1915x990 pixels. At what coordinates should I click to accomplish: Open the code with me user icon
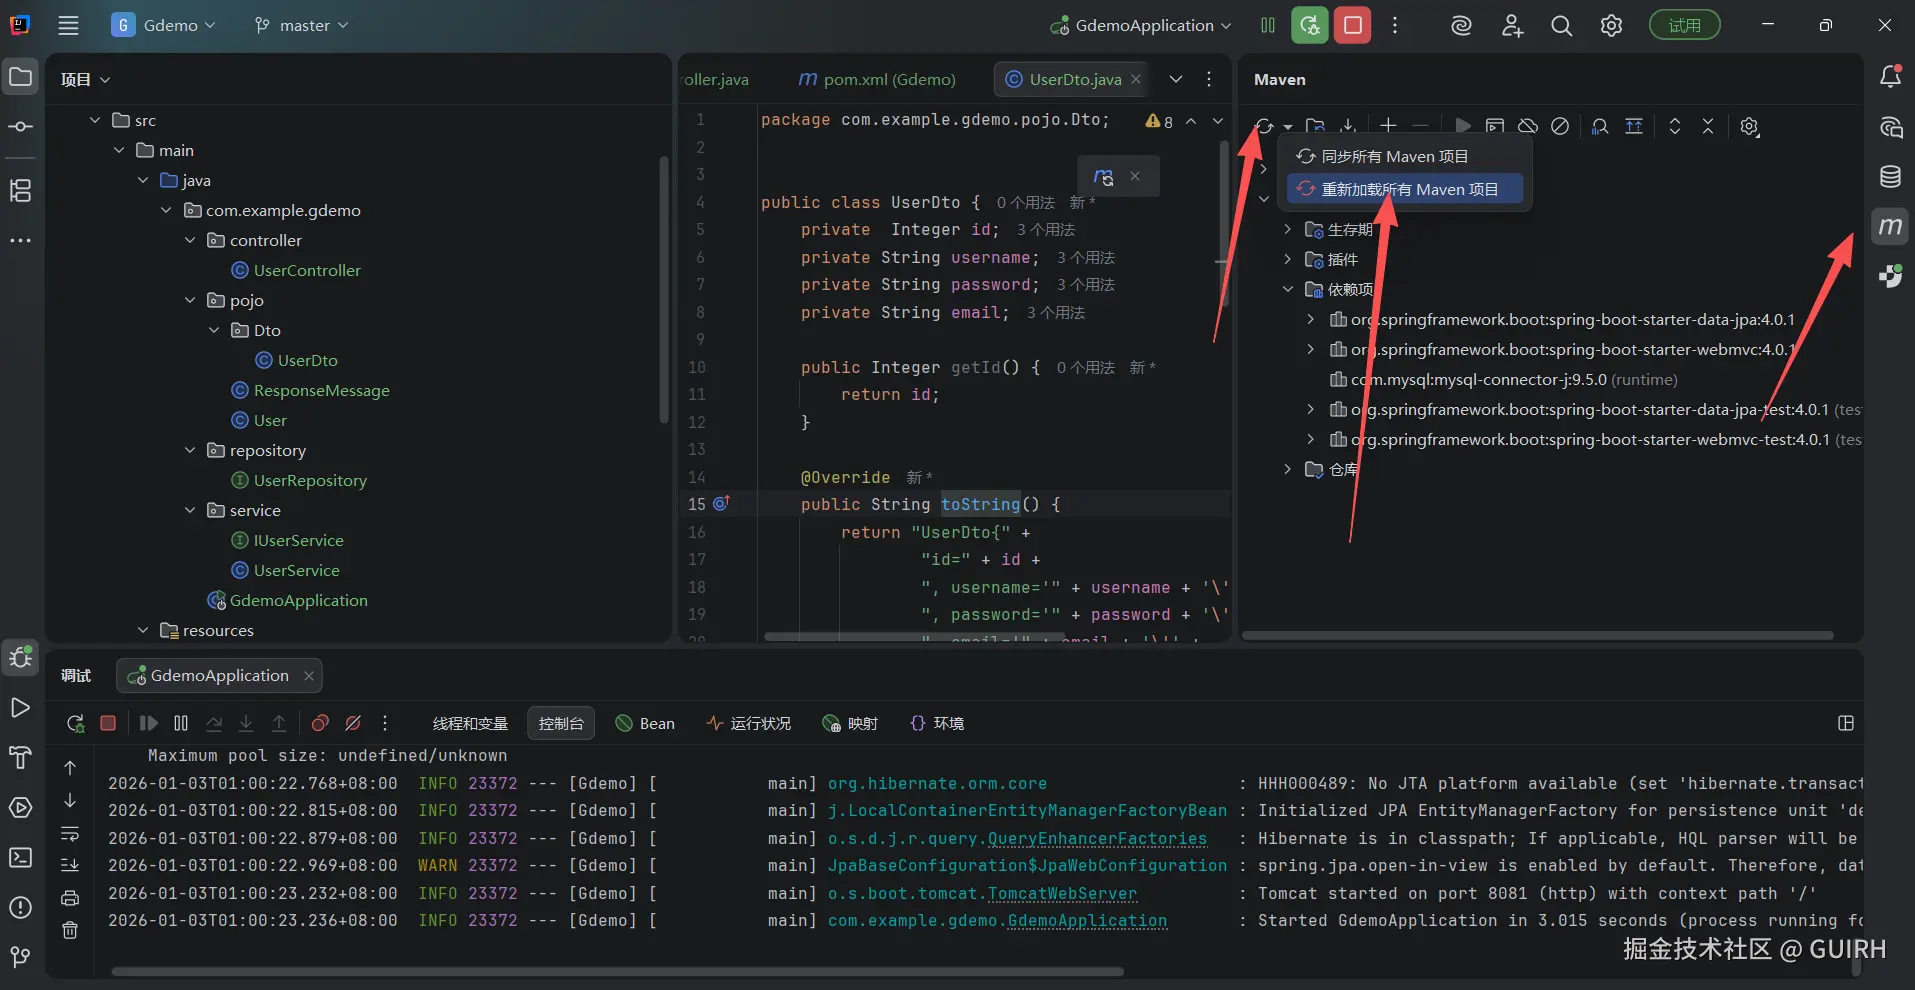[x=1512, y=26]
